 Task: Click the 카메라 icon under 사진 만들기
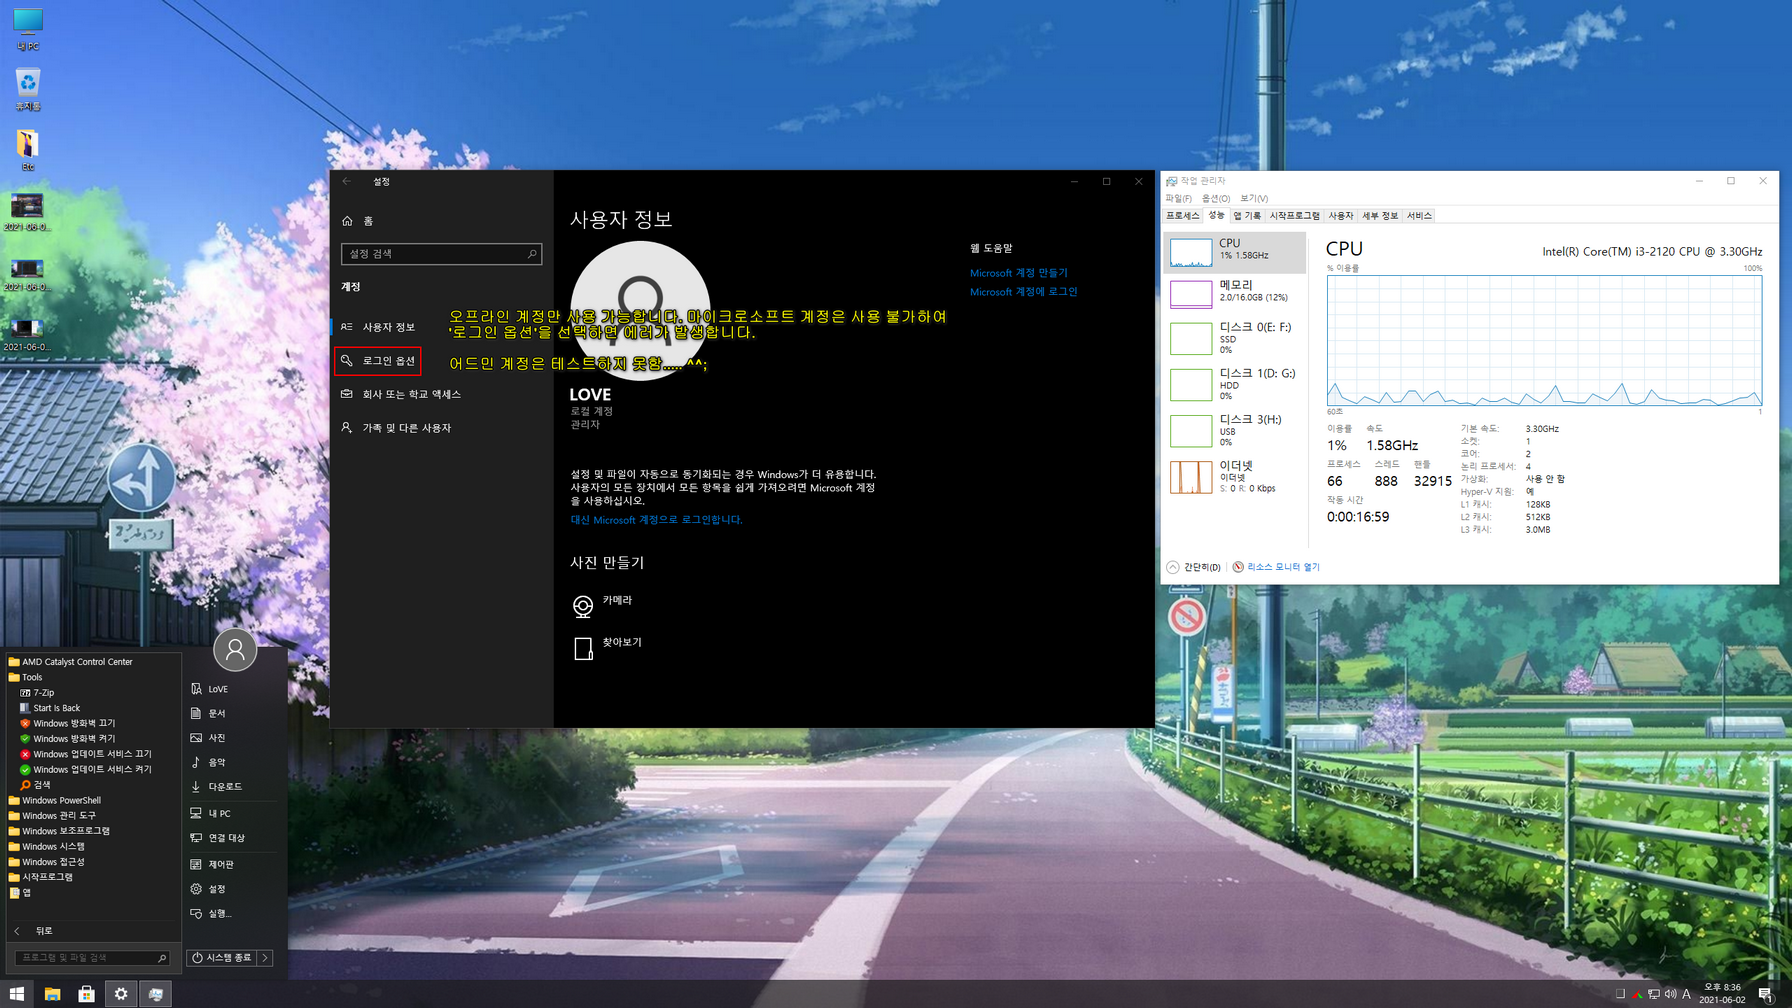pyautogui.click(x=583, y=606)
